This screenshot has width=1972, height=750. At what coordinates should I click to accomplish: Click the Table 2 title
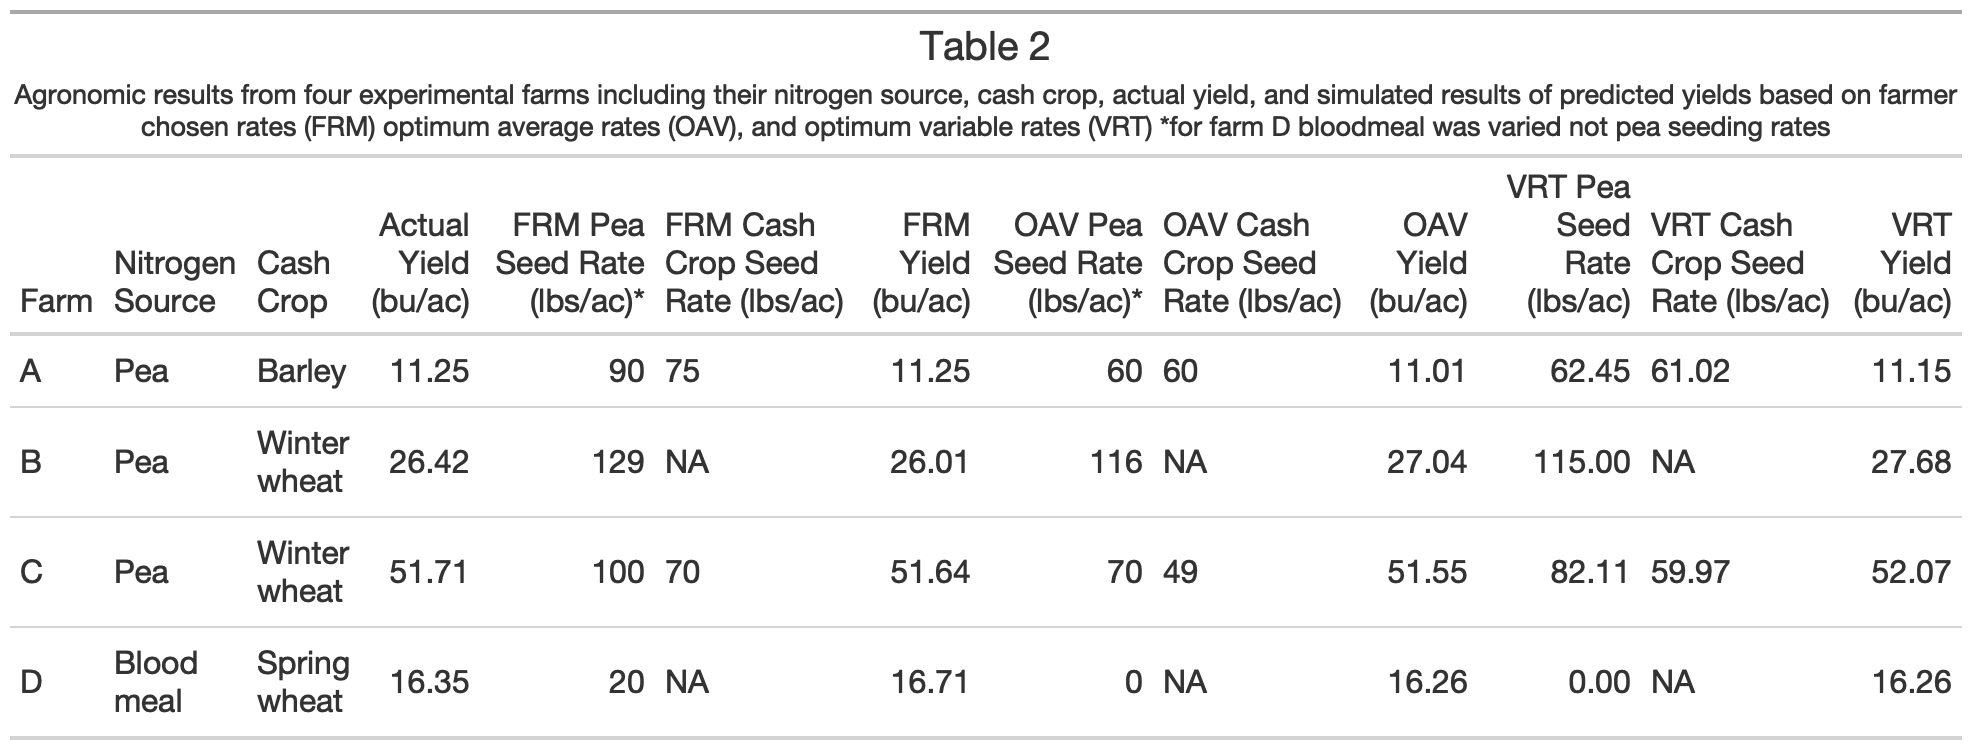[985, 47]
